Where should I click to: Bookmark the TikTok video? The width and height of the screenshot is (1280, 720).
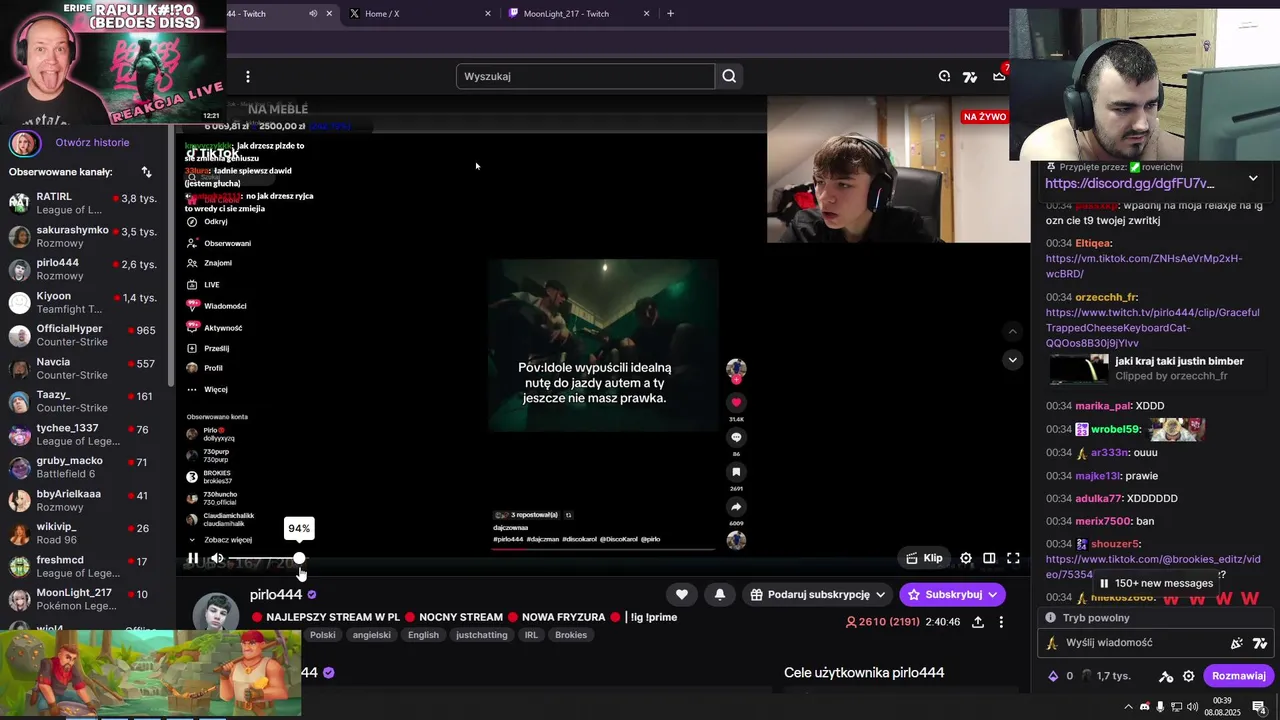[x=736, y=472]
